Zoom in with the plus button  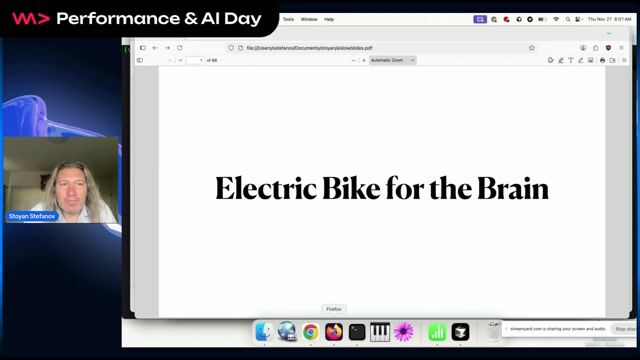click(364, 60)
